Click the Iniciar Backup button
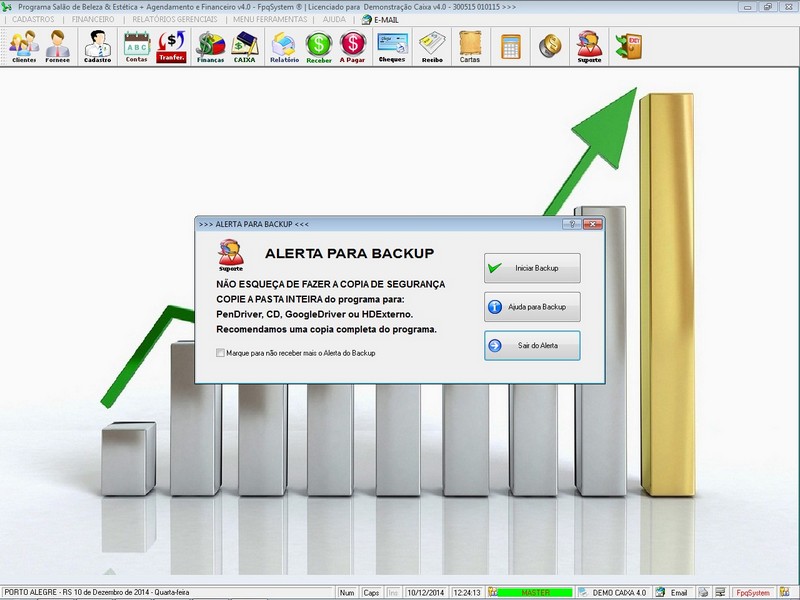Image resolution: width=800 pixels, height=600 pixels. pyautogui.click(x=532, y=268)
